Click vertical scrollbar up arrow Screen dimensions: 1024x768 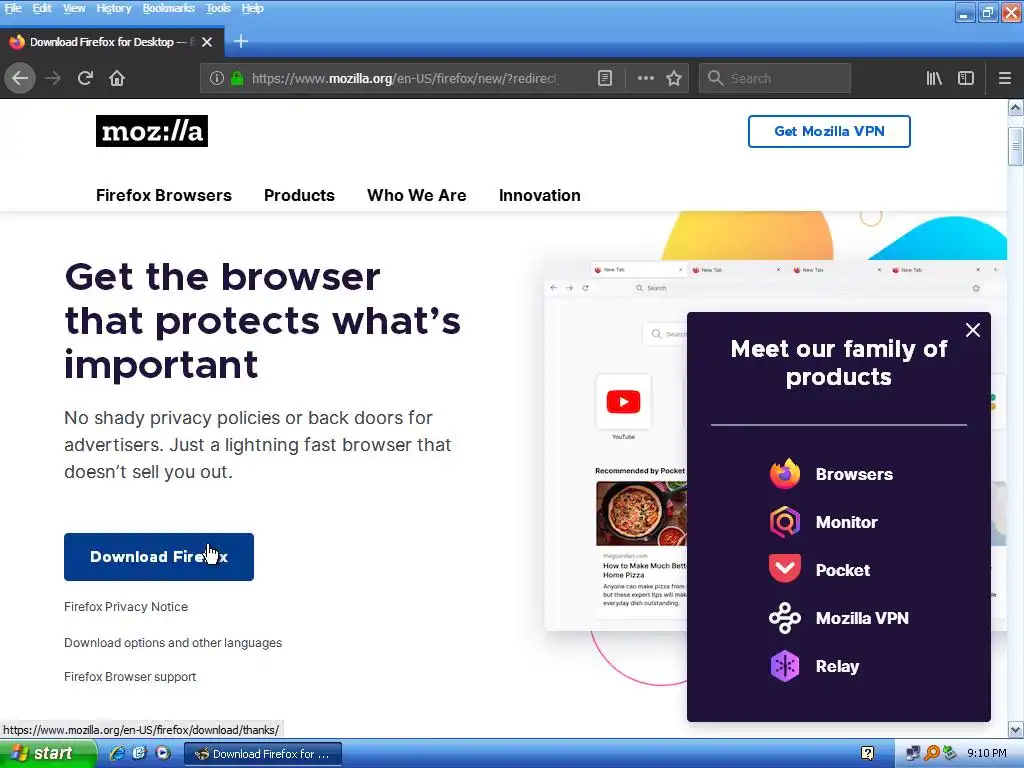coord(1016,108)
